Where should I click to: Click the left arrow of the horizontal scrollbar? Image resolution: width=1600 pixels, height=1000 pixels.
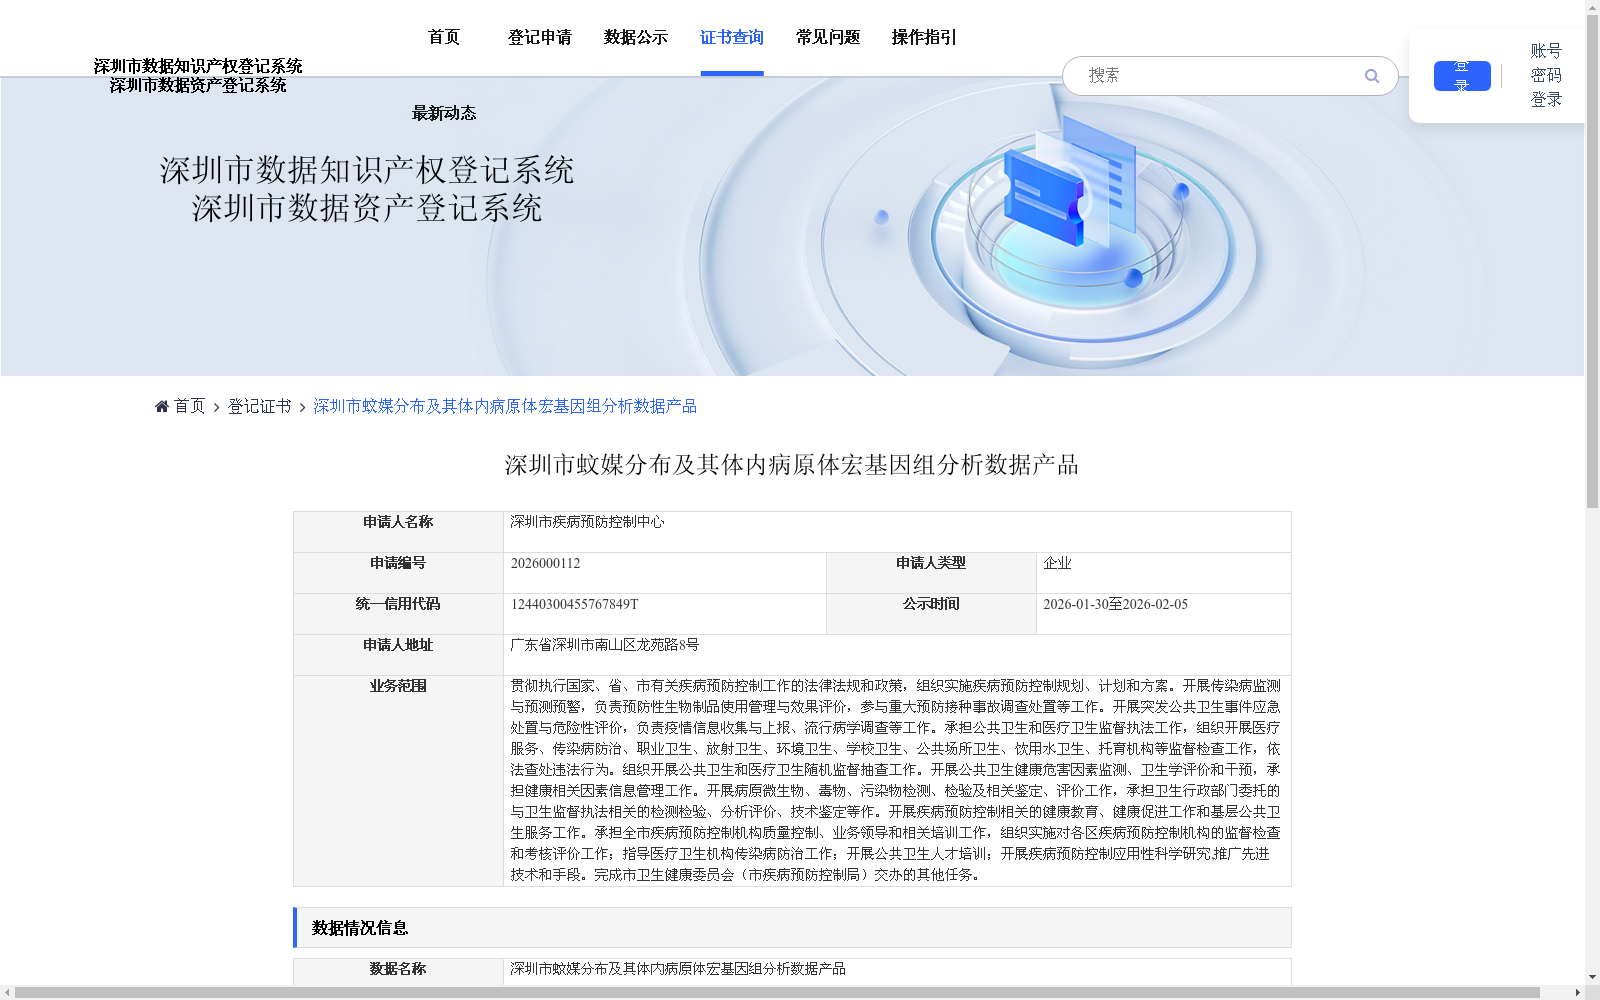coord(7,992)
